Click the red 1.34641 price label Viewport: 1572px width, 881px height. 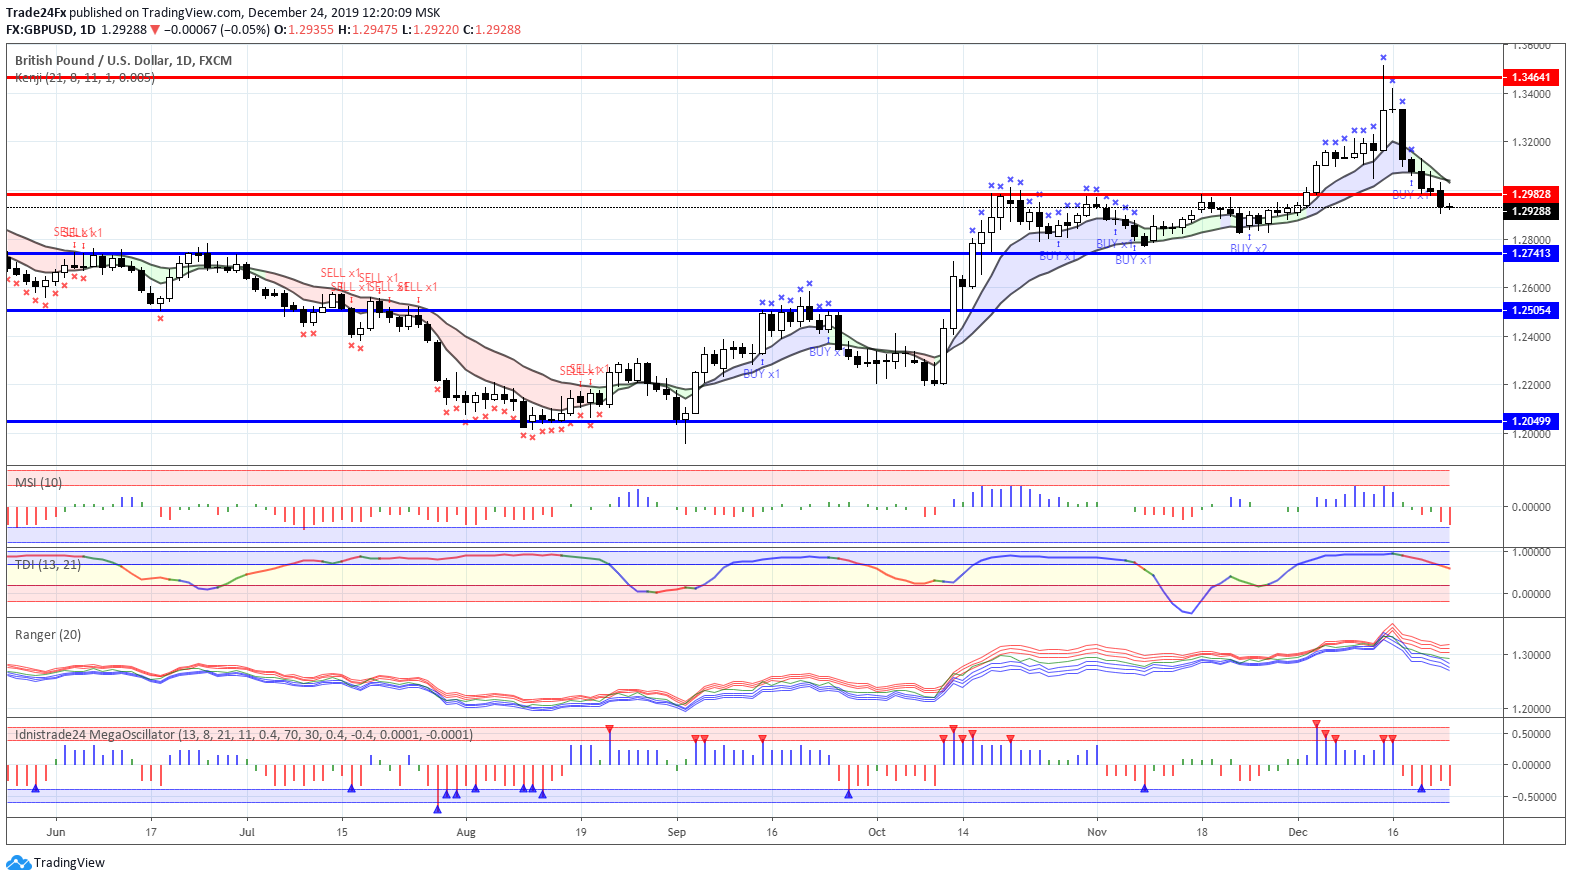1531,77
